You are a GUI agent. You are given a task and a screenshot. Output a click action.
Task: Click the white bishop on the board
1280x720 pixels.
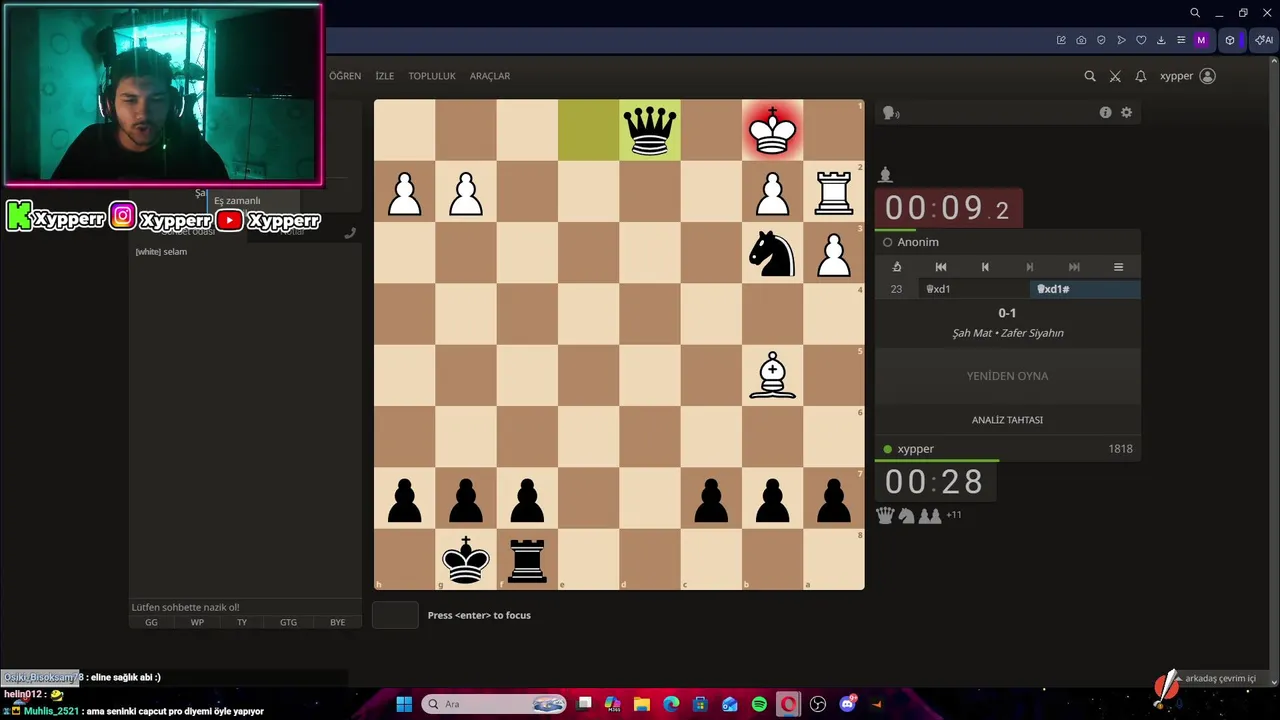click(772, 376)
